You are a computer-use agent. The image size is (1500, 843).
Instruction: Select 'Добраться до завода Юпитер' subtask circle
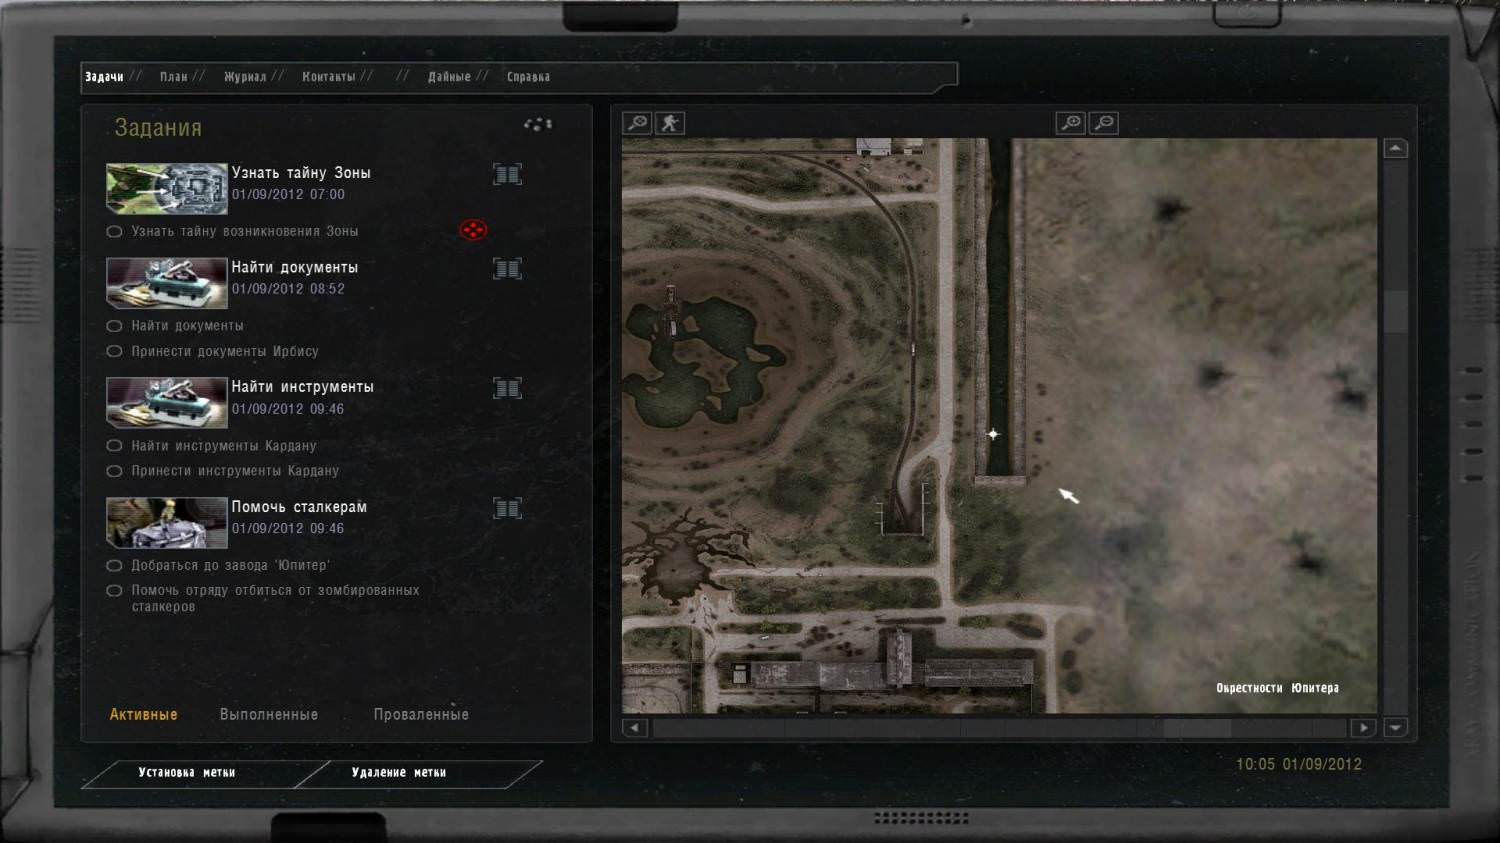(x=114, y=566)
